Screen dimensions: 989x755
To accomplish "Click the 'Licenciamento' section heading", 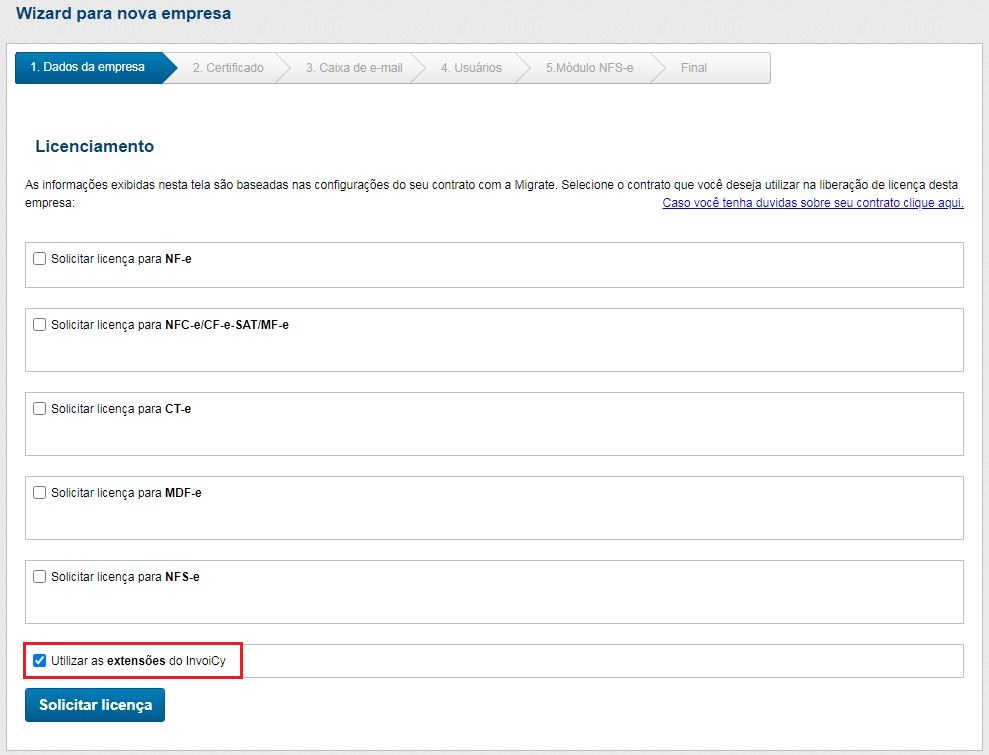I will [x=95, y=146].
